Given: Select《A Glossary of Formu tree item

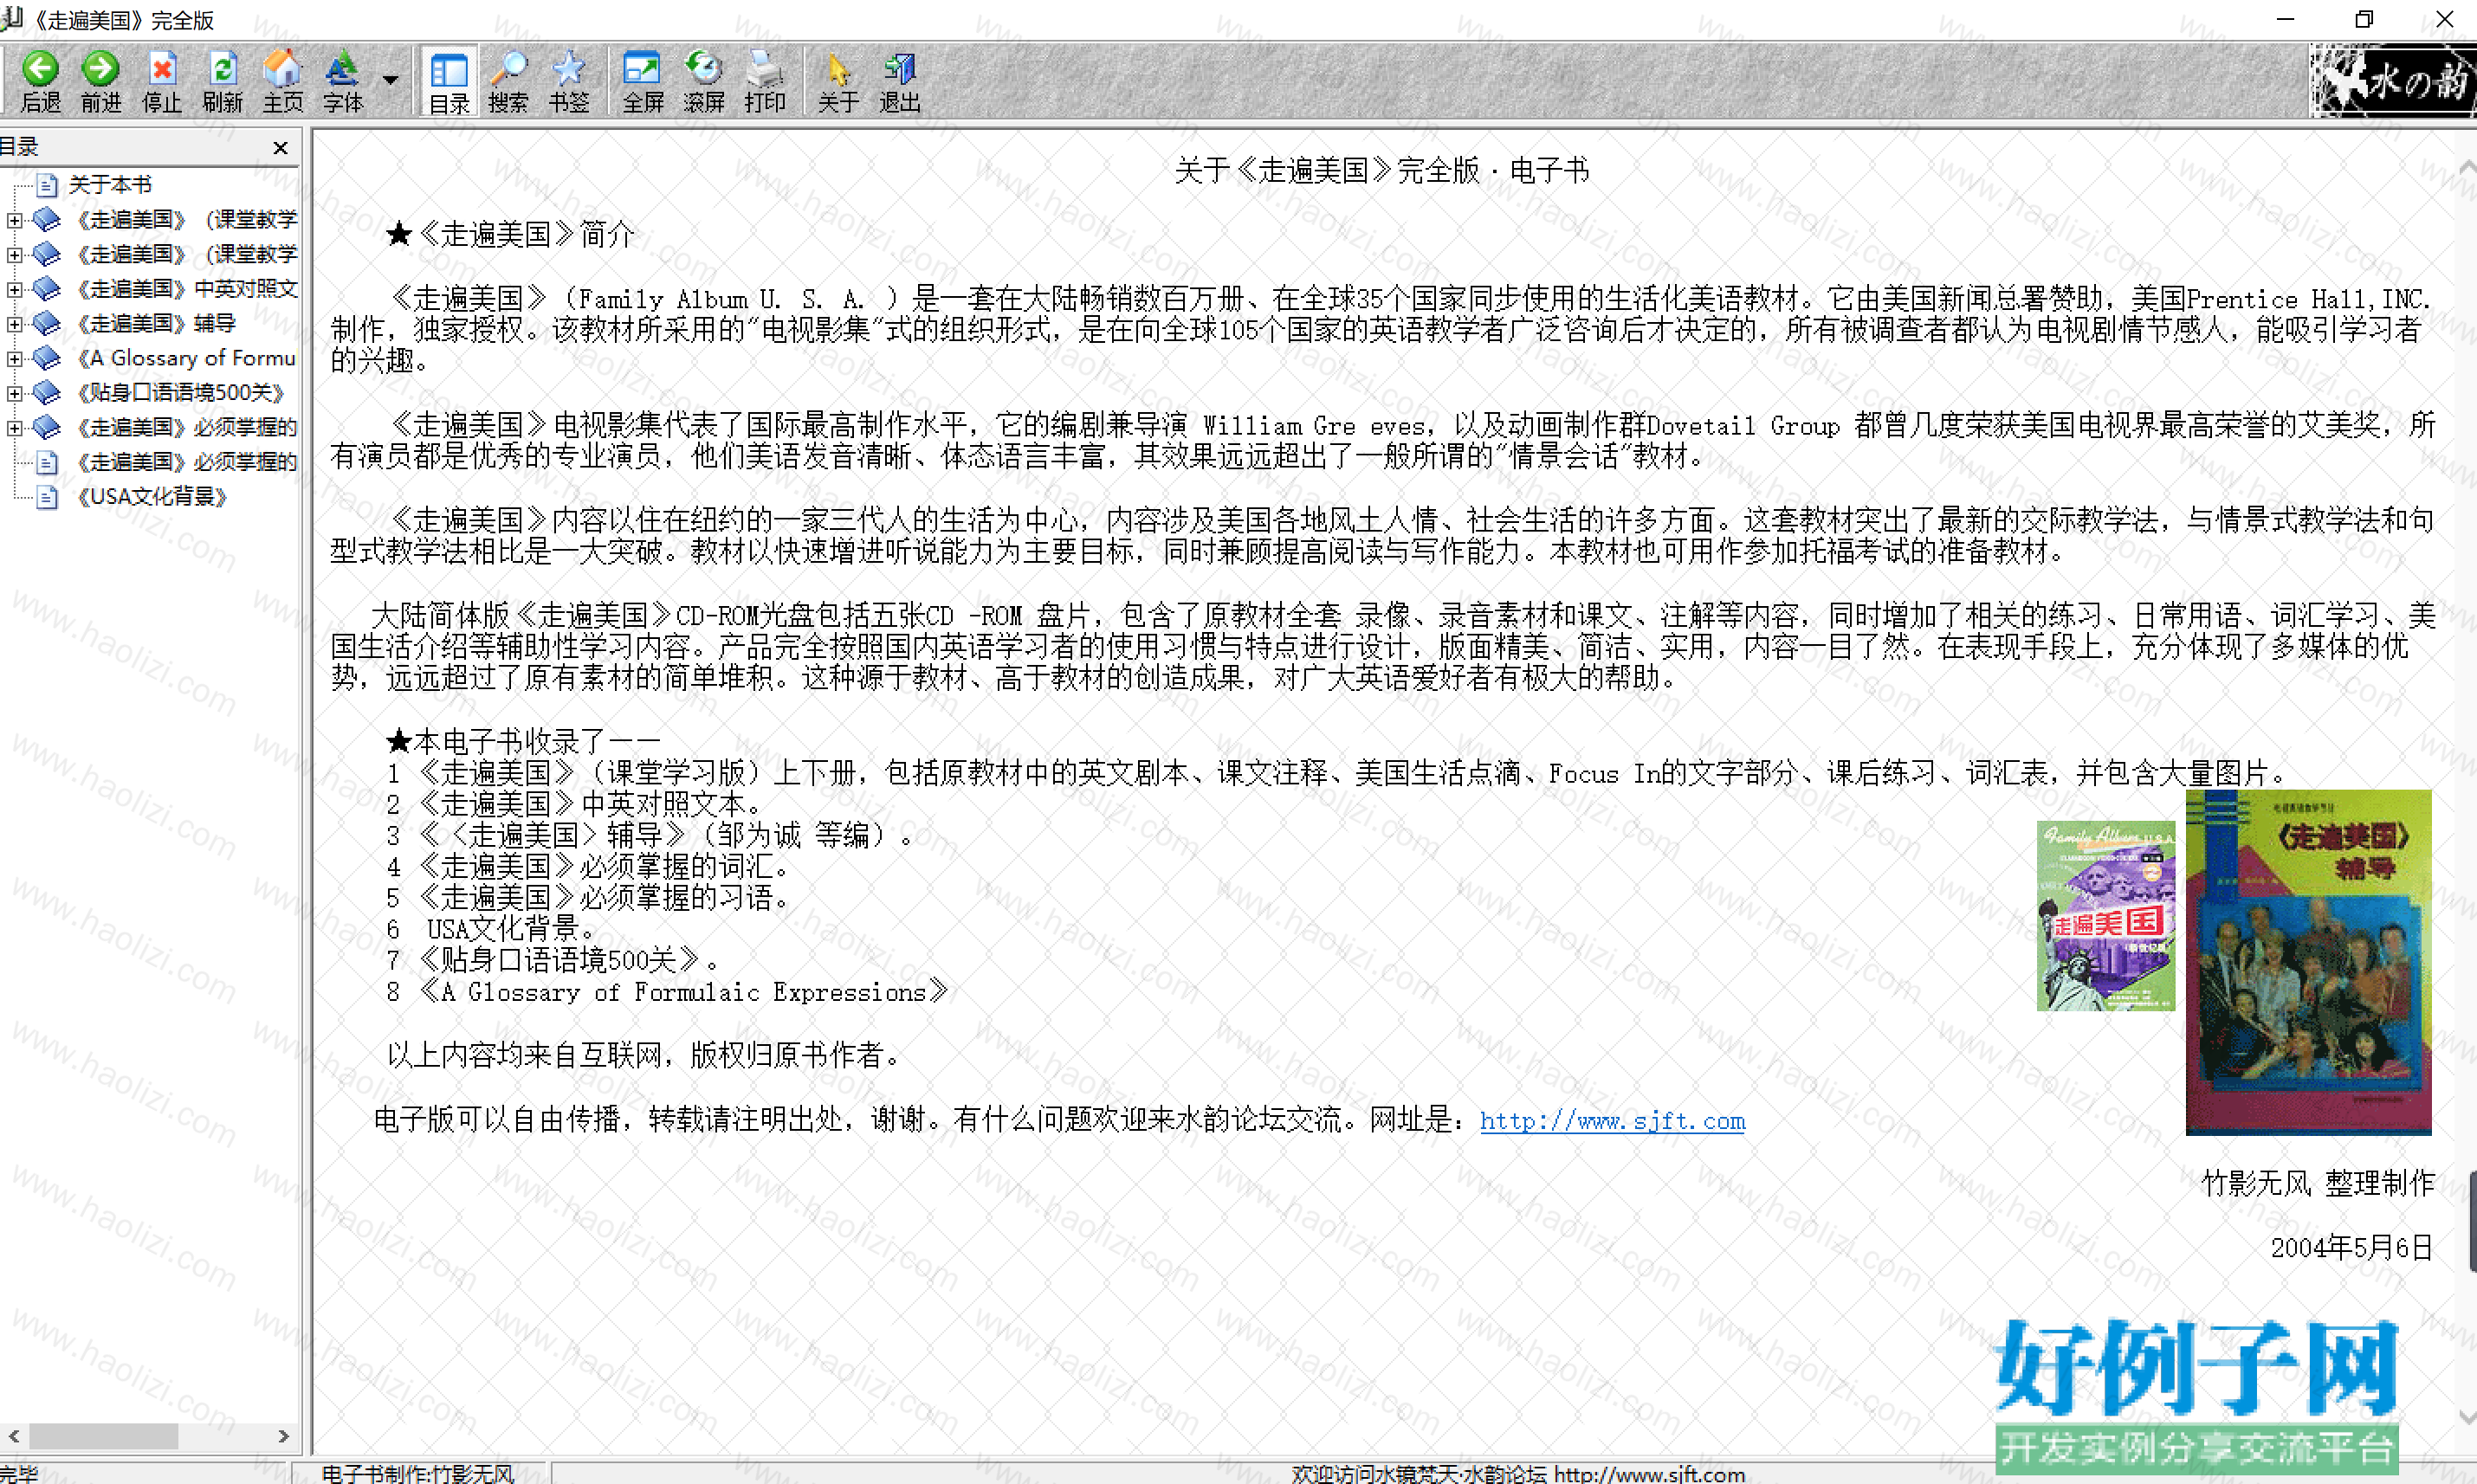Looking at the screenshot, I should click(x=186, y=358).
